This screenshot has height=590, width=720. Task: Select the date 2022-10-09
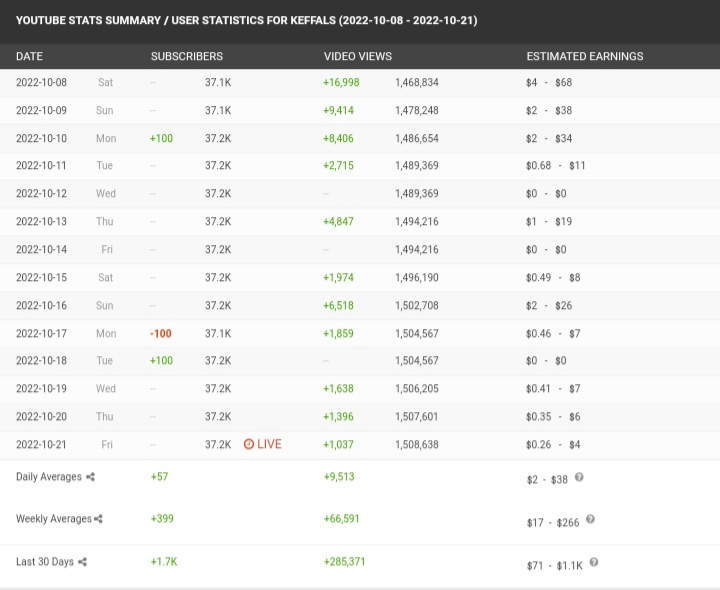[41, 111]
